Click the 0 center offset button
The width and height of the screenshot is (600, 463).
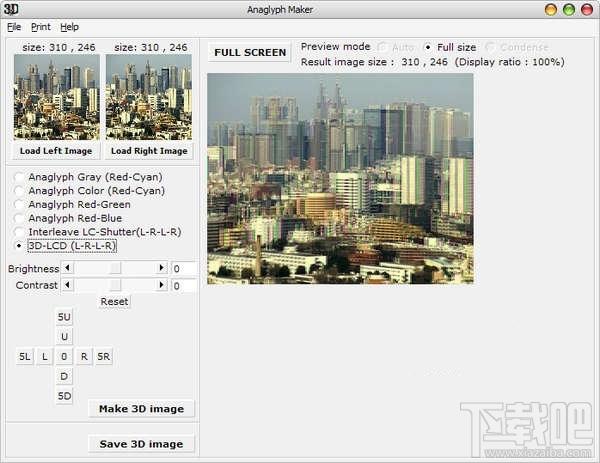pos(64,356)
